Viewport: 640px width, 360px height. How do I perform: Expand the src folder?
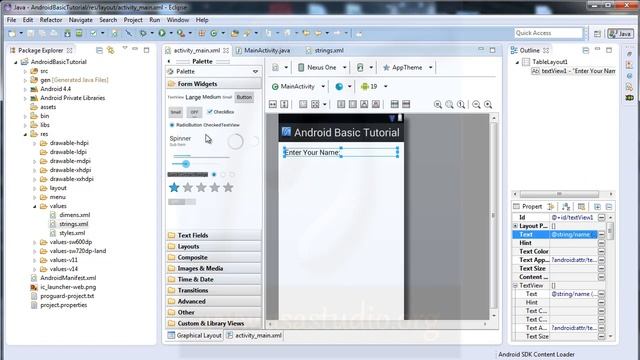25,71
